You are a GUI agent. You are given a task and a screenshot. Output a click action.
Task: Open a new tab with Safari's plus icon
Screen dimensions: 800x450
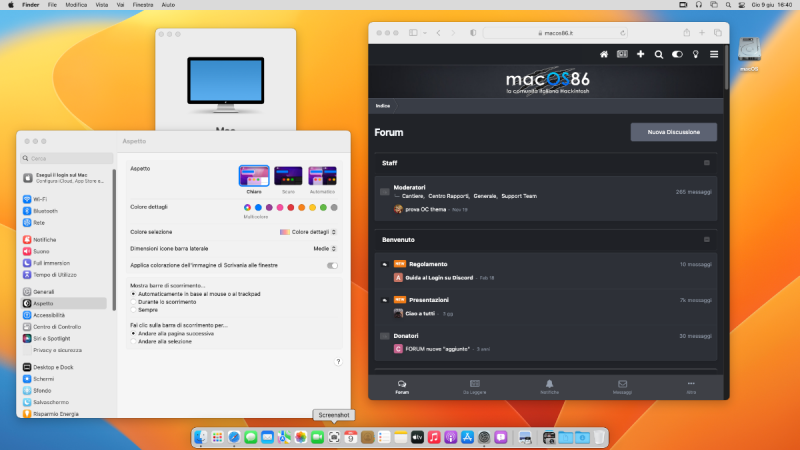click(x=702, y=33)
